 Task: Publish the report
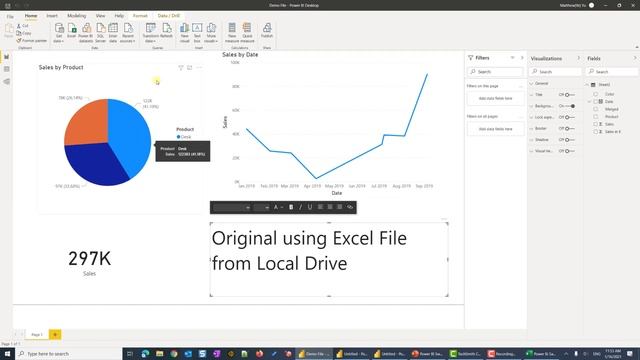click(267, 31)
